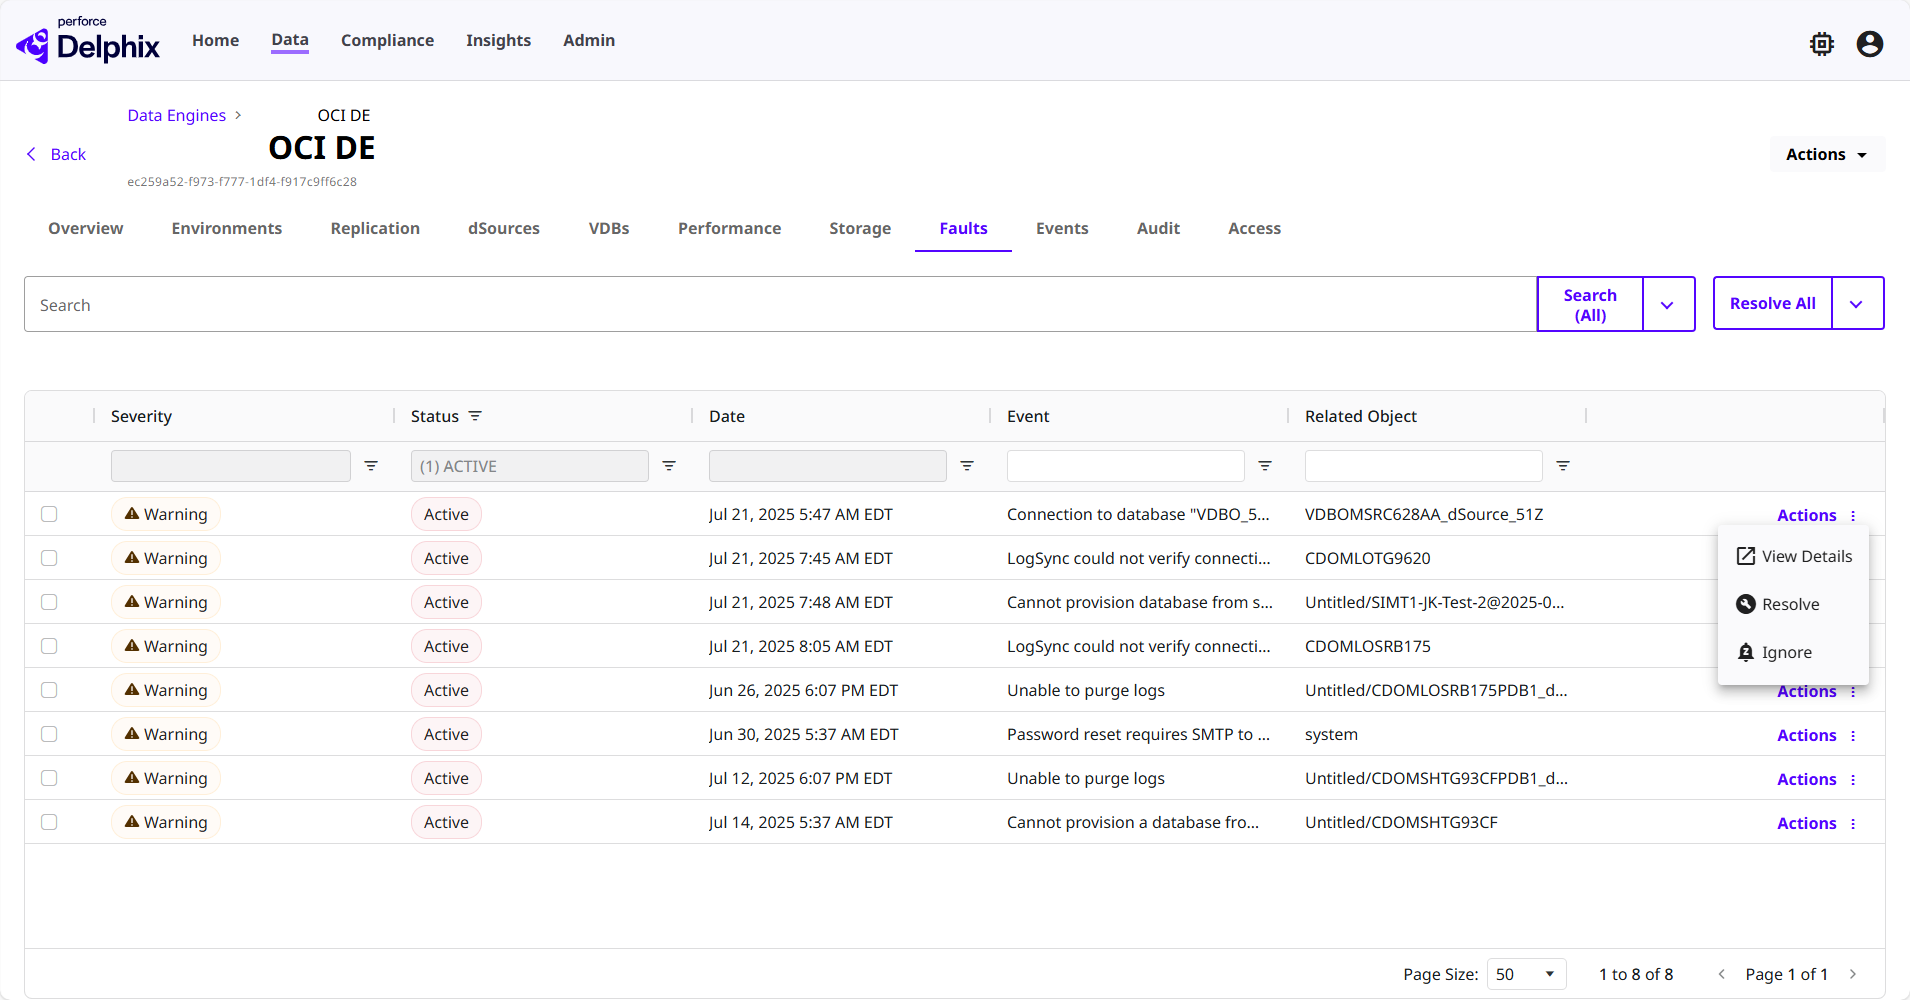The image size is (1910, 1000).
Task: Open Status column header filter icon
Action: point(475,416)
